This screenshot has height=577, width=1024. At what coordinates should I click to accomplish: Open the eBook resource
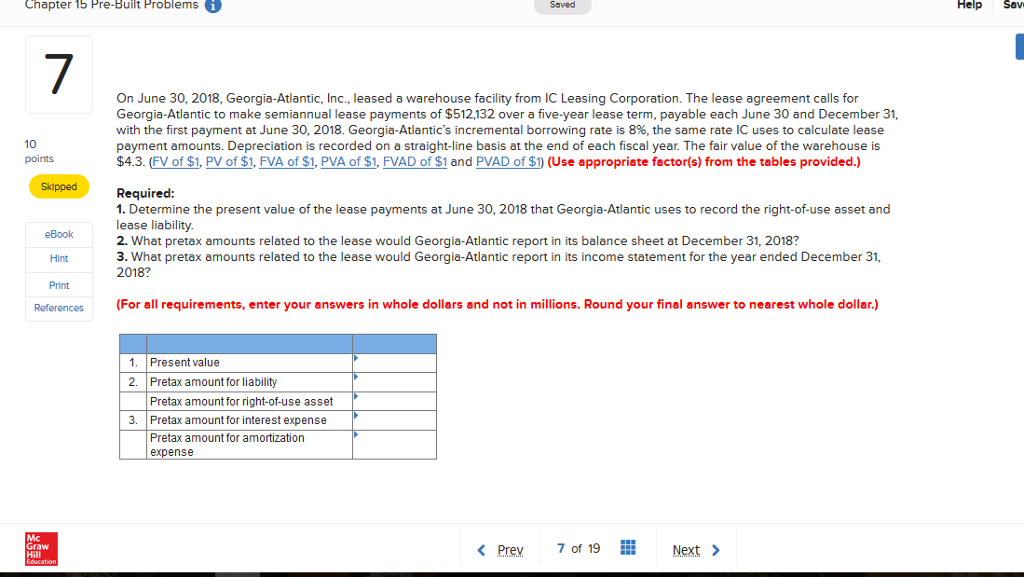pyautogui.click(x=59, y=234)
